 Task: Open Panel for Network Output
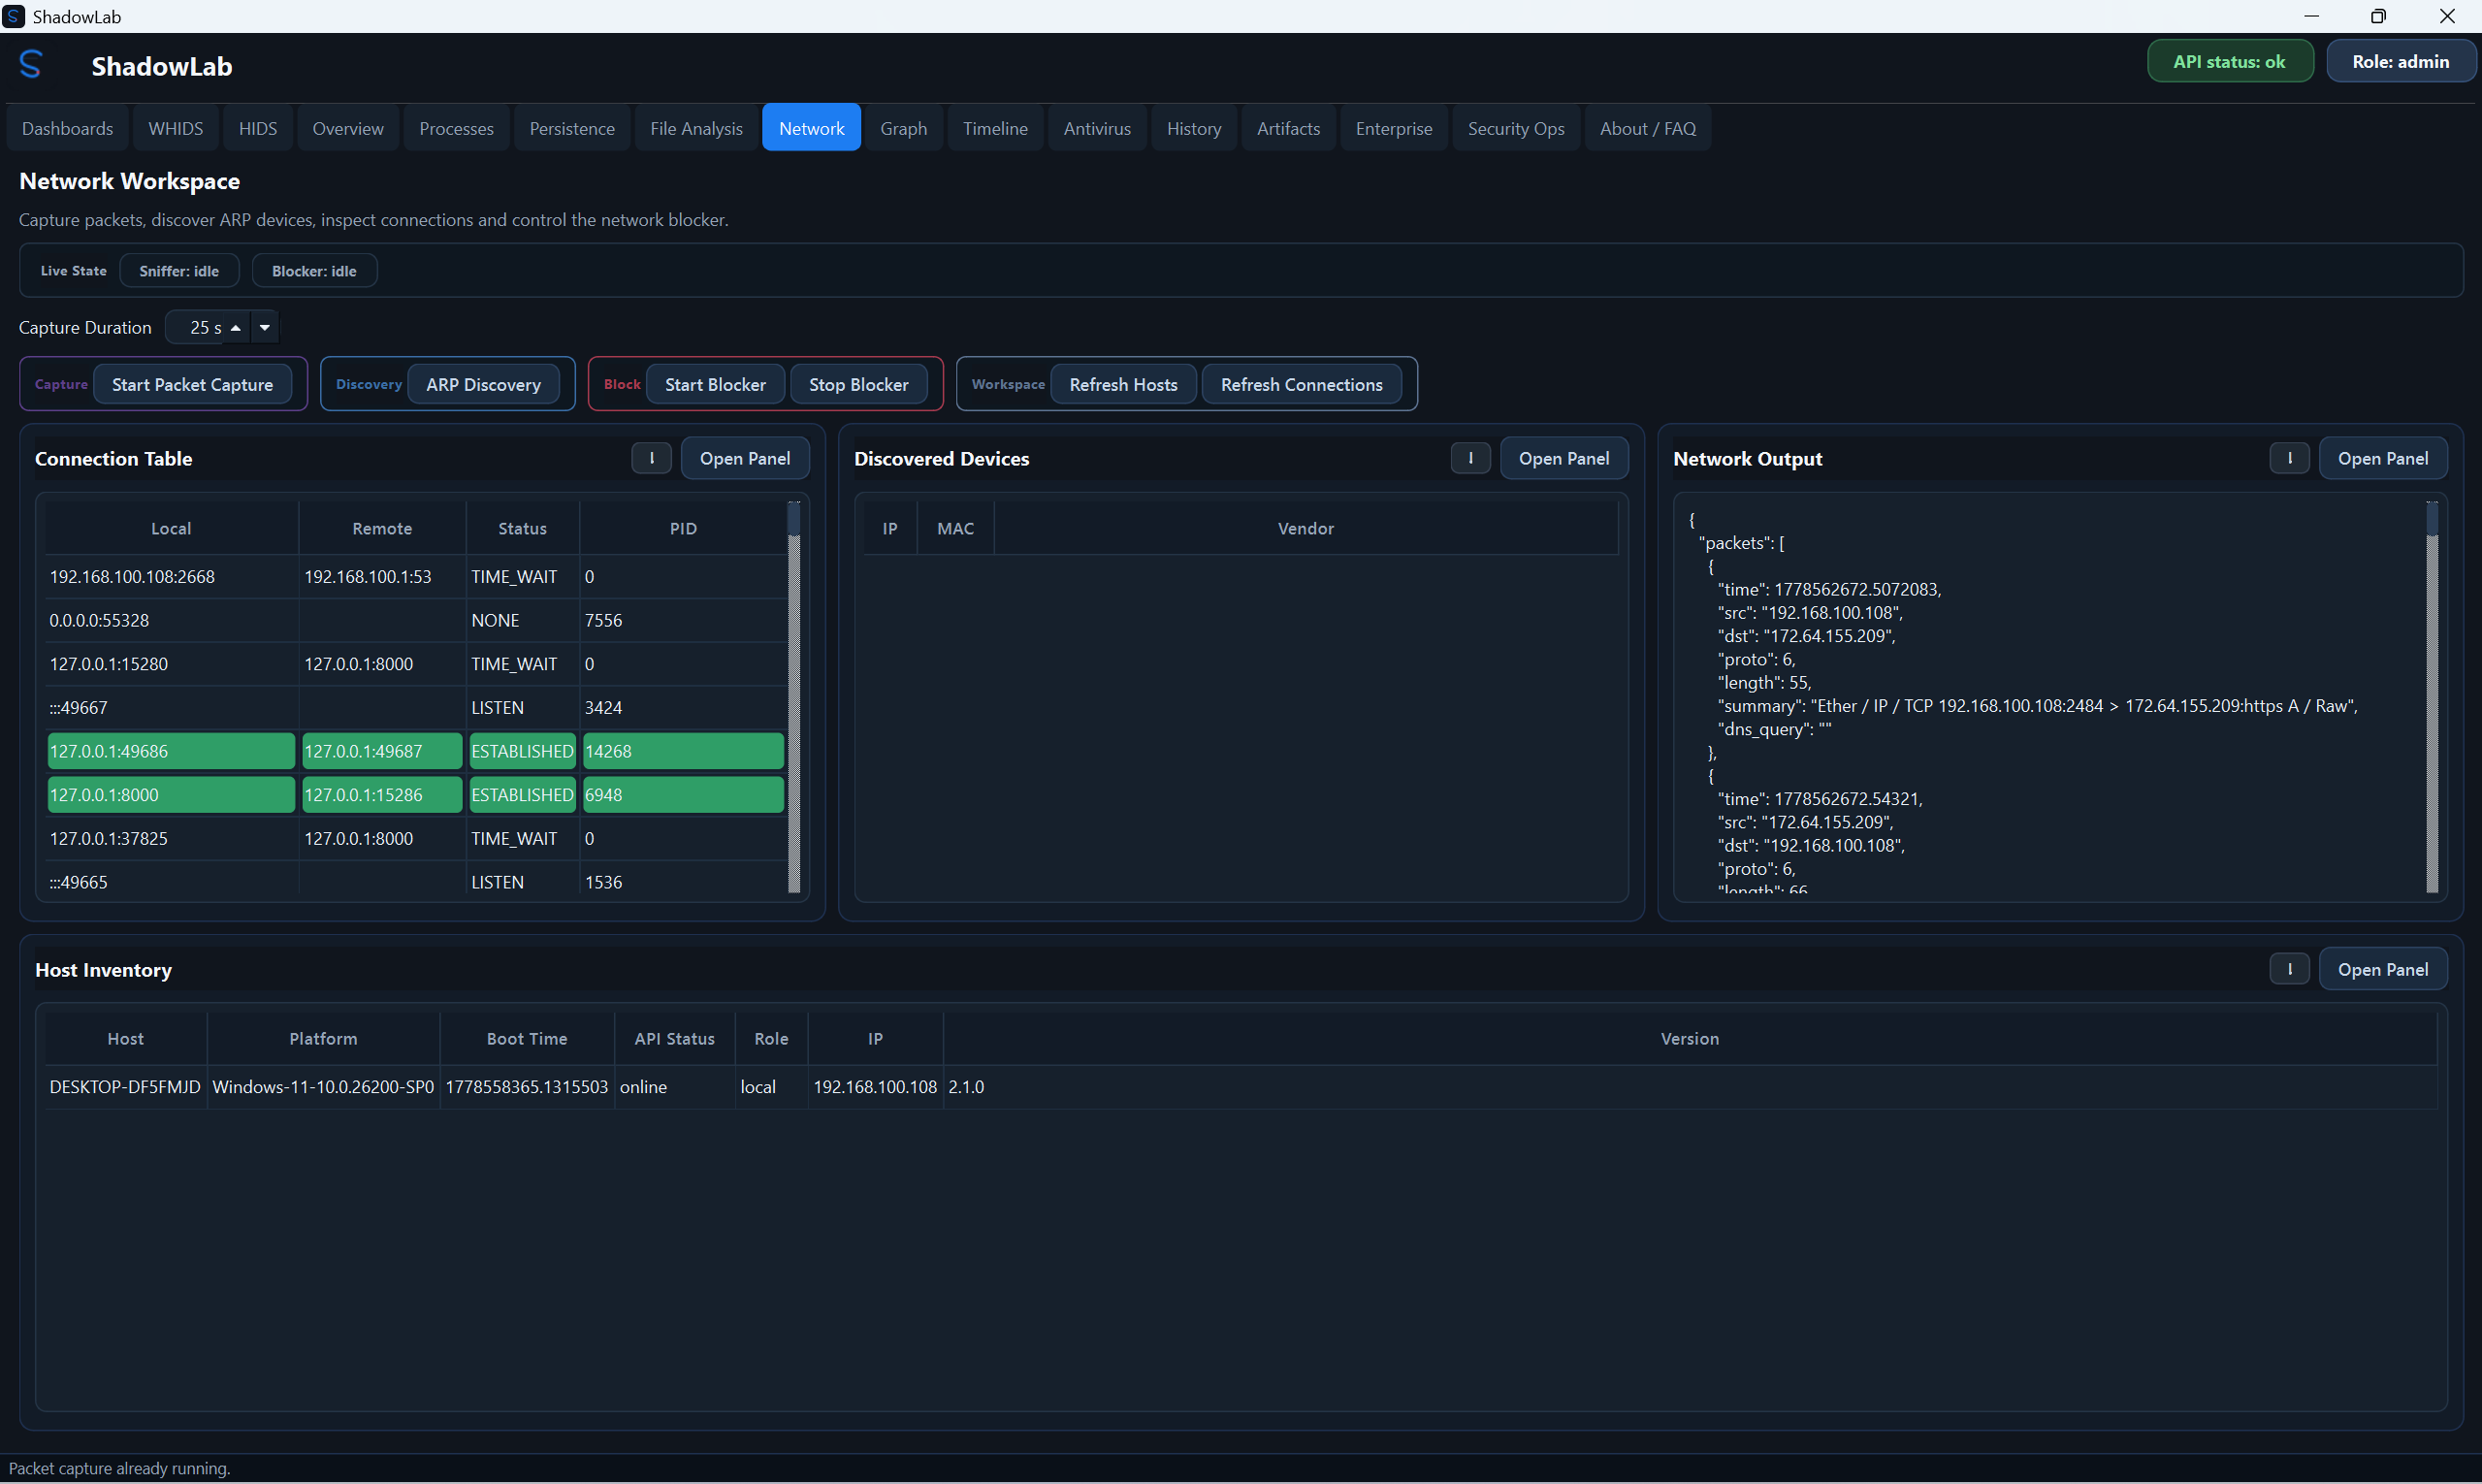click(x=2384, y=458)
